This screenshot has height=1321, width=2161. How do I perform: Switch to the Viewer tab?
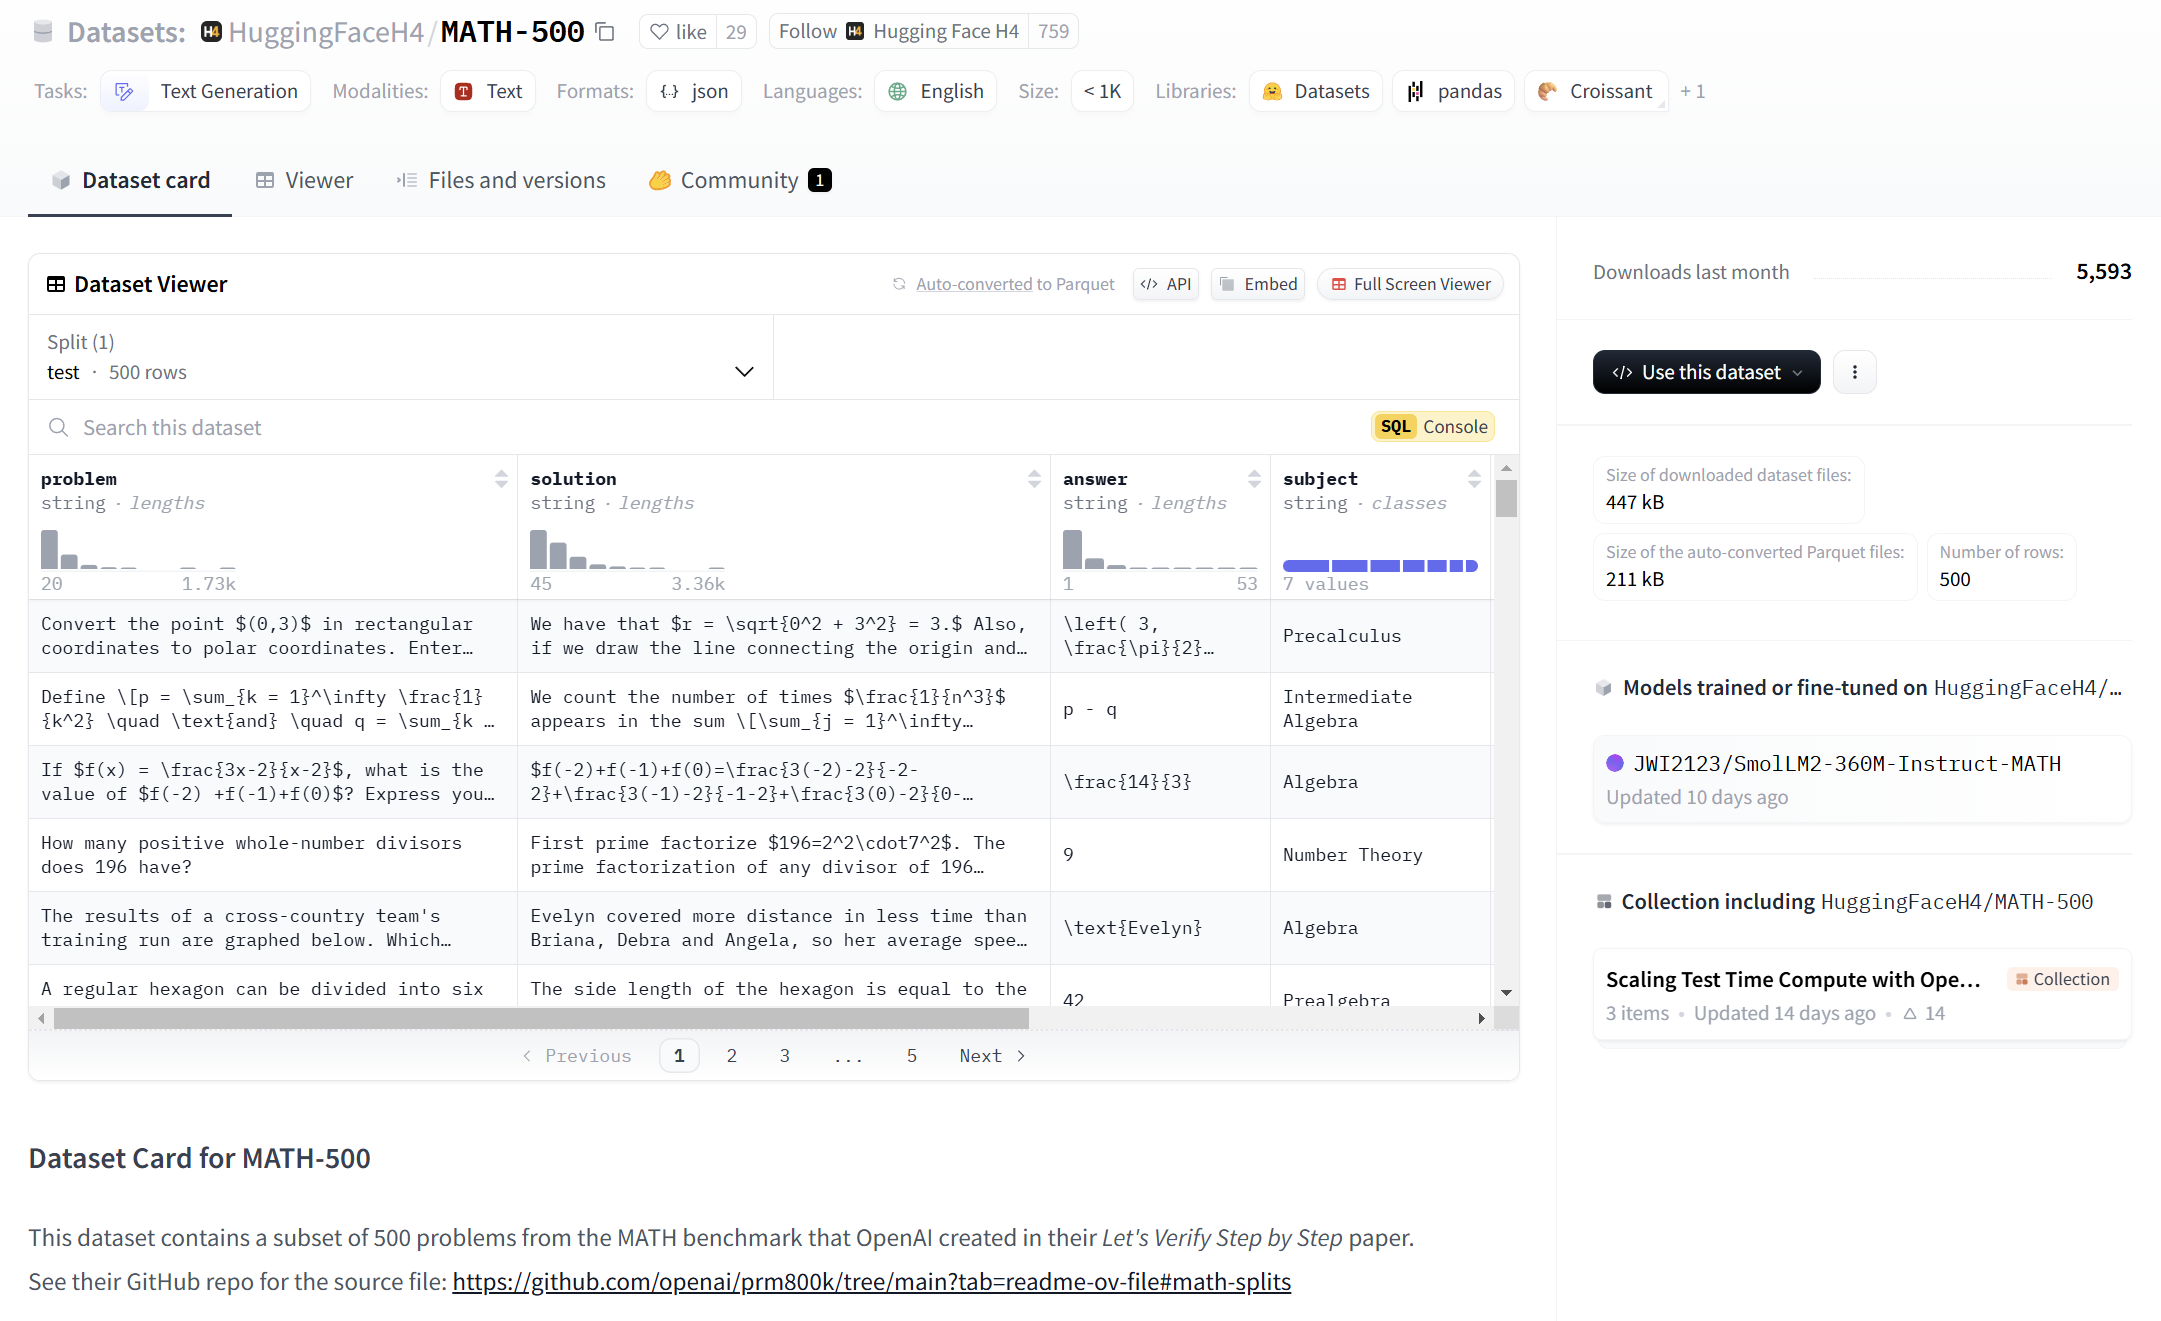304,181
